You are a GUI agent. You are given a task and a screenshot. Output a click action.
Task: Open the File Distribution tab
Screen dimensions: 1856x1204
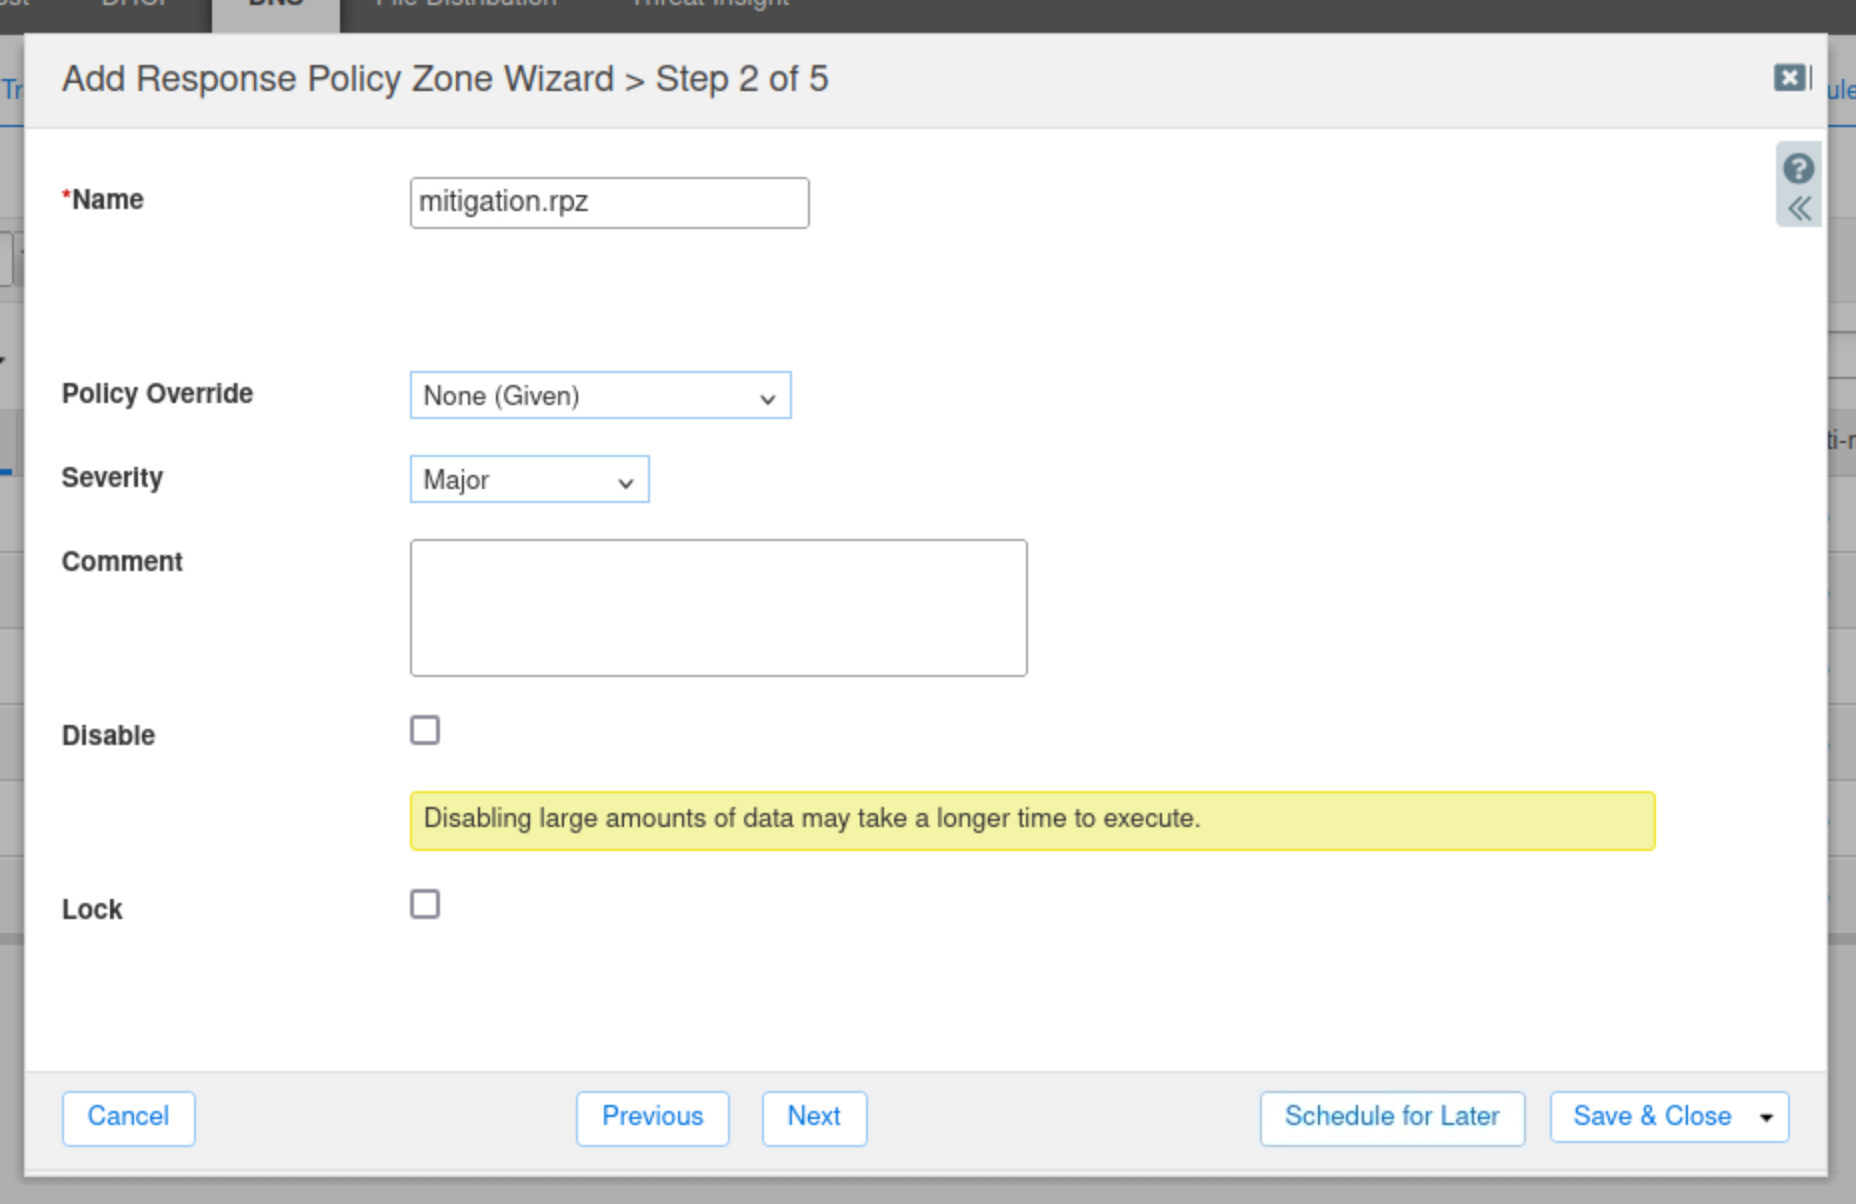click(466, 5)
